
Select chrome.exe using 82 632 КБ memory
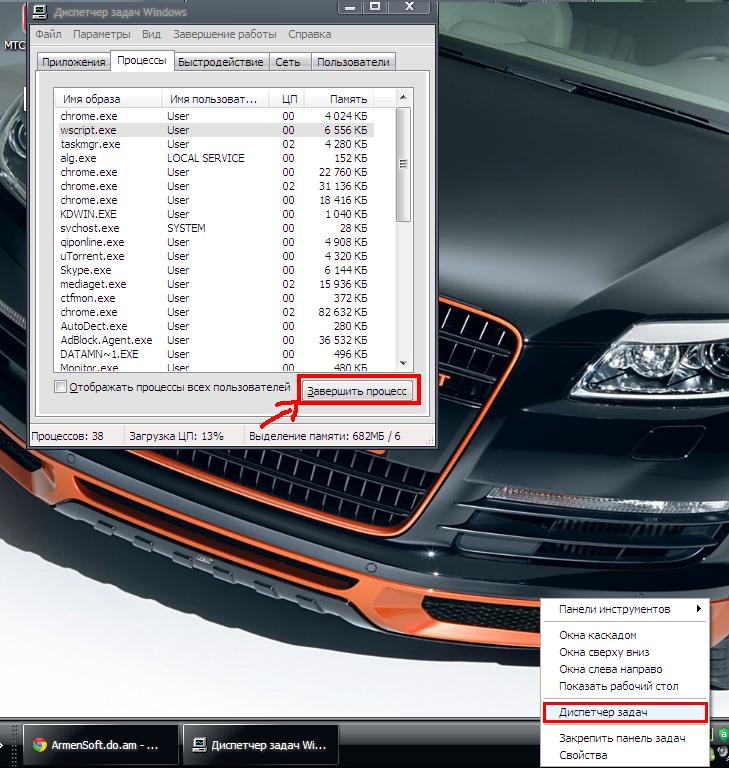pyautogui.click(x=215, y=312)
